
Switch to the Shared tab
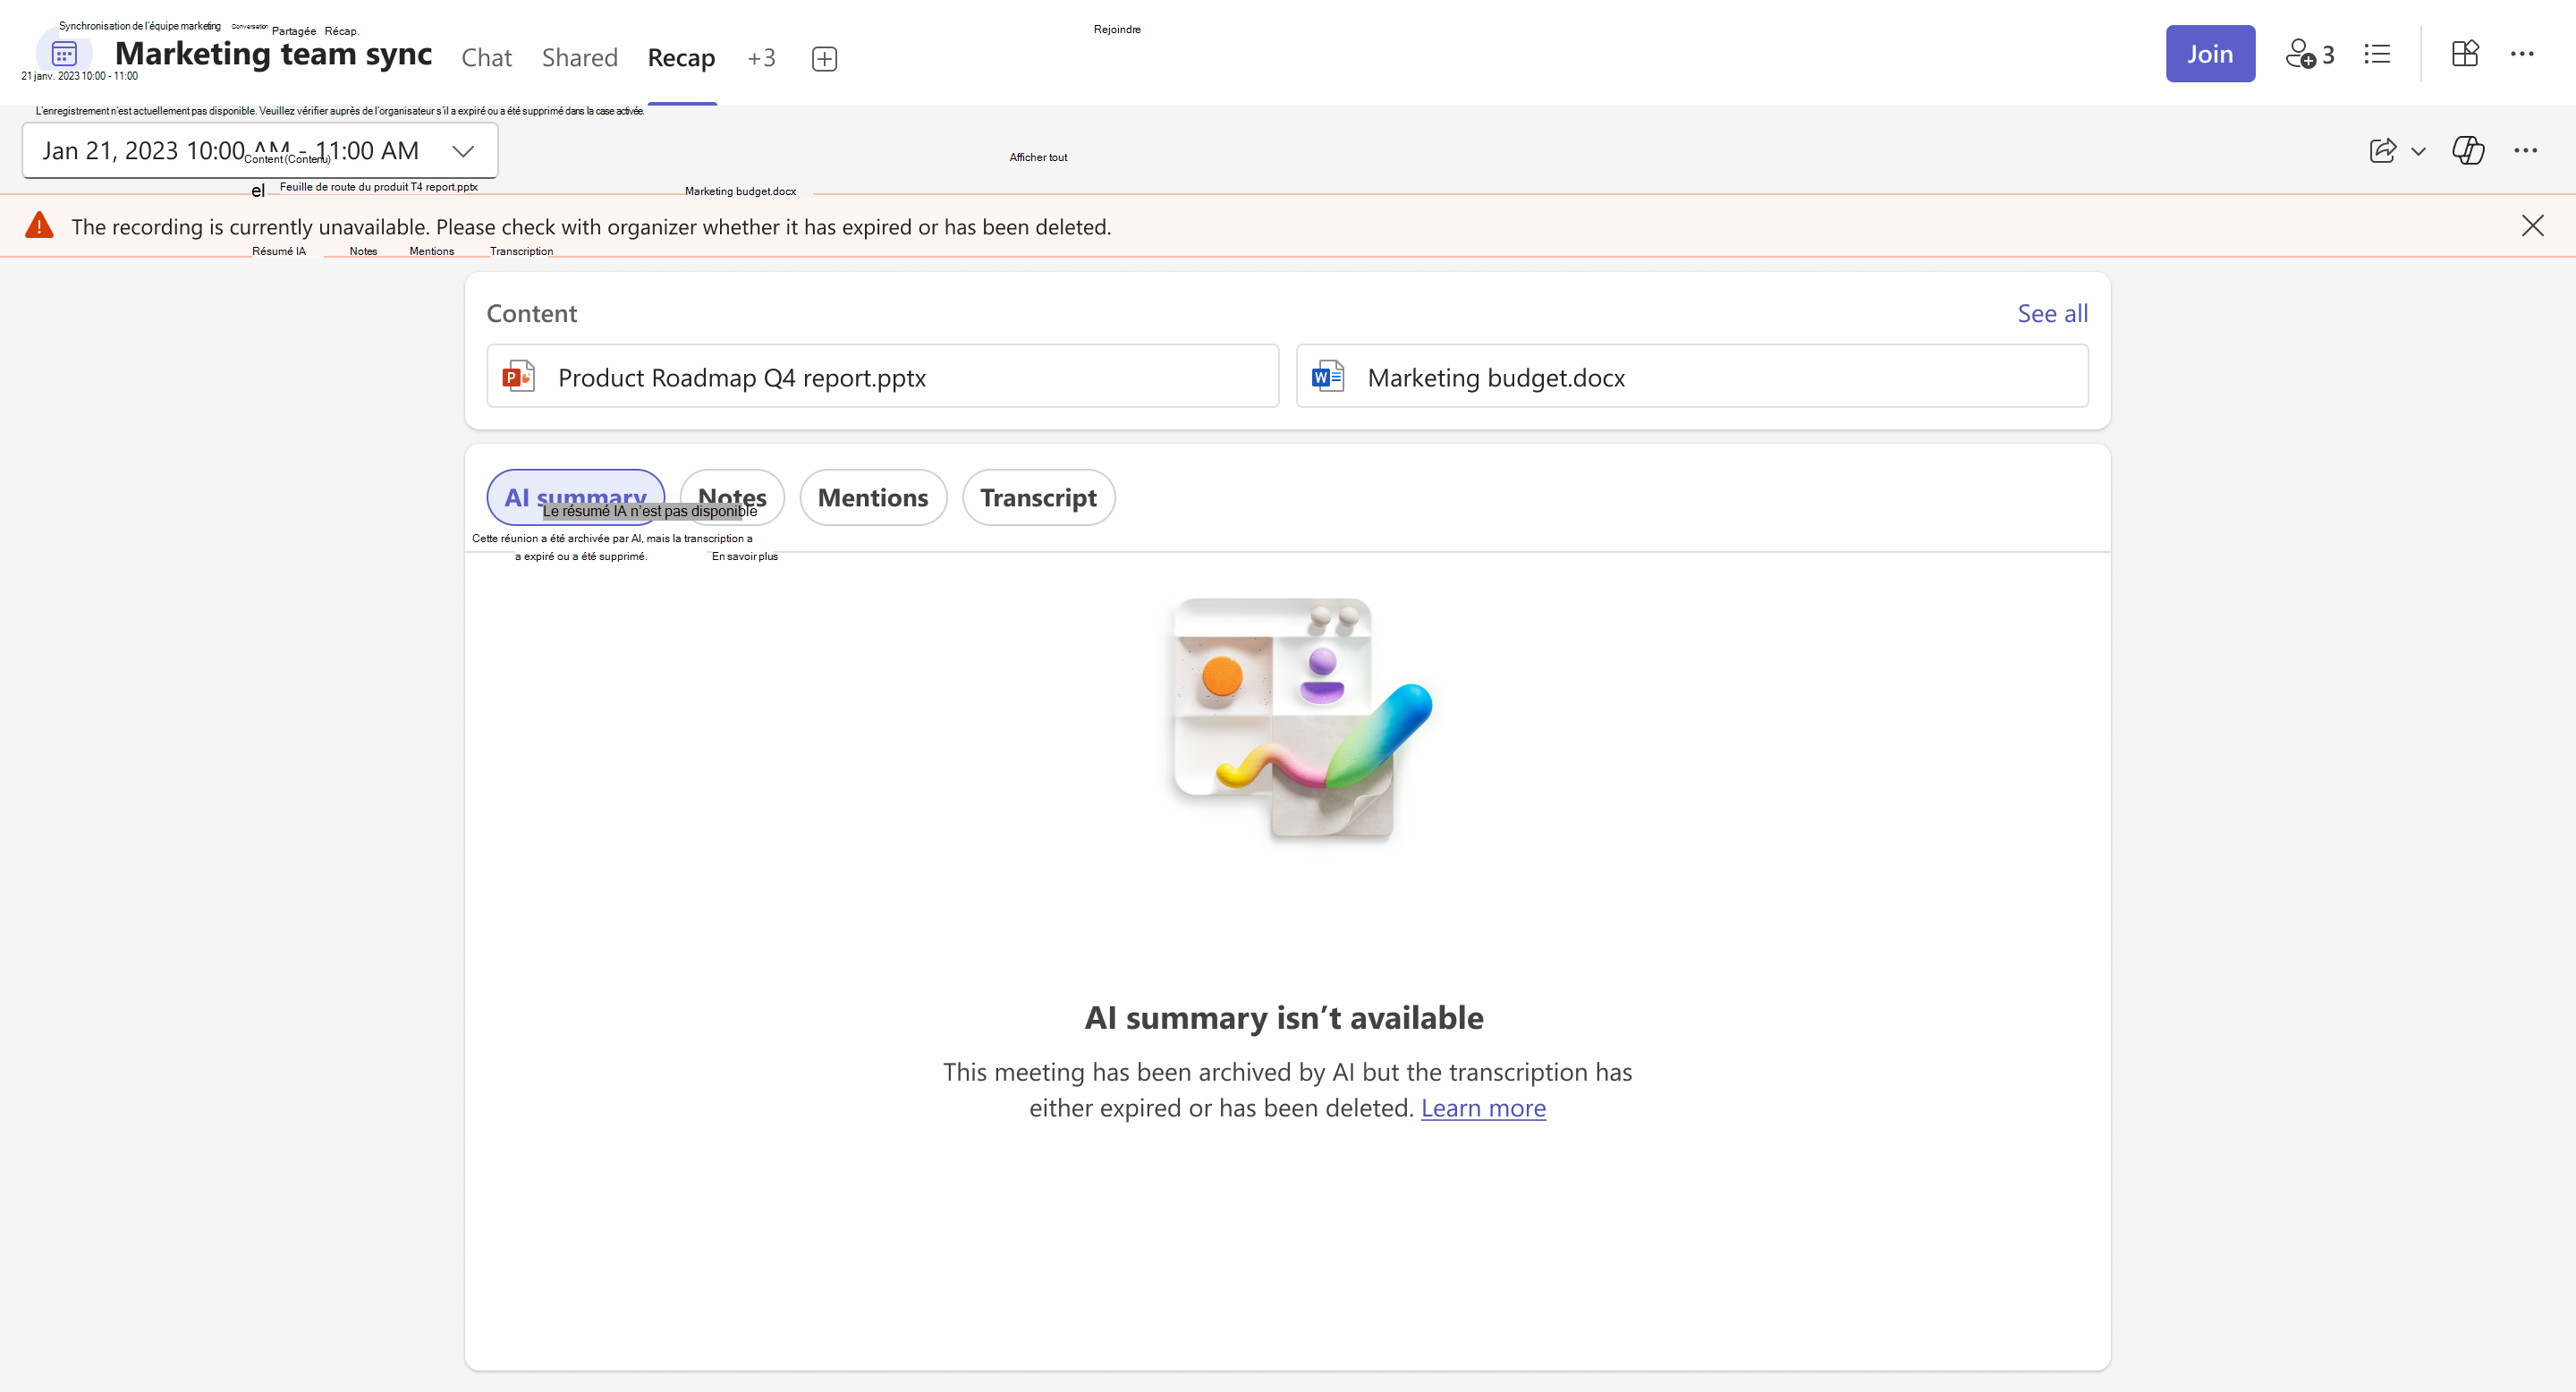pos(580,58)
